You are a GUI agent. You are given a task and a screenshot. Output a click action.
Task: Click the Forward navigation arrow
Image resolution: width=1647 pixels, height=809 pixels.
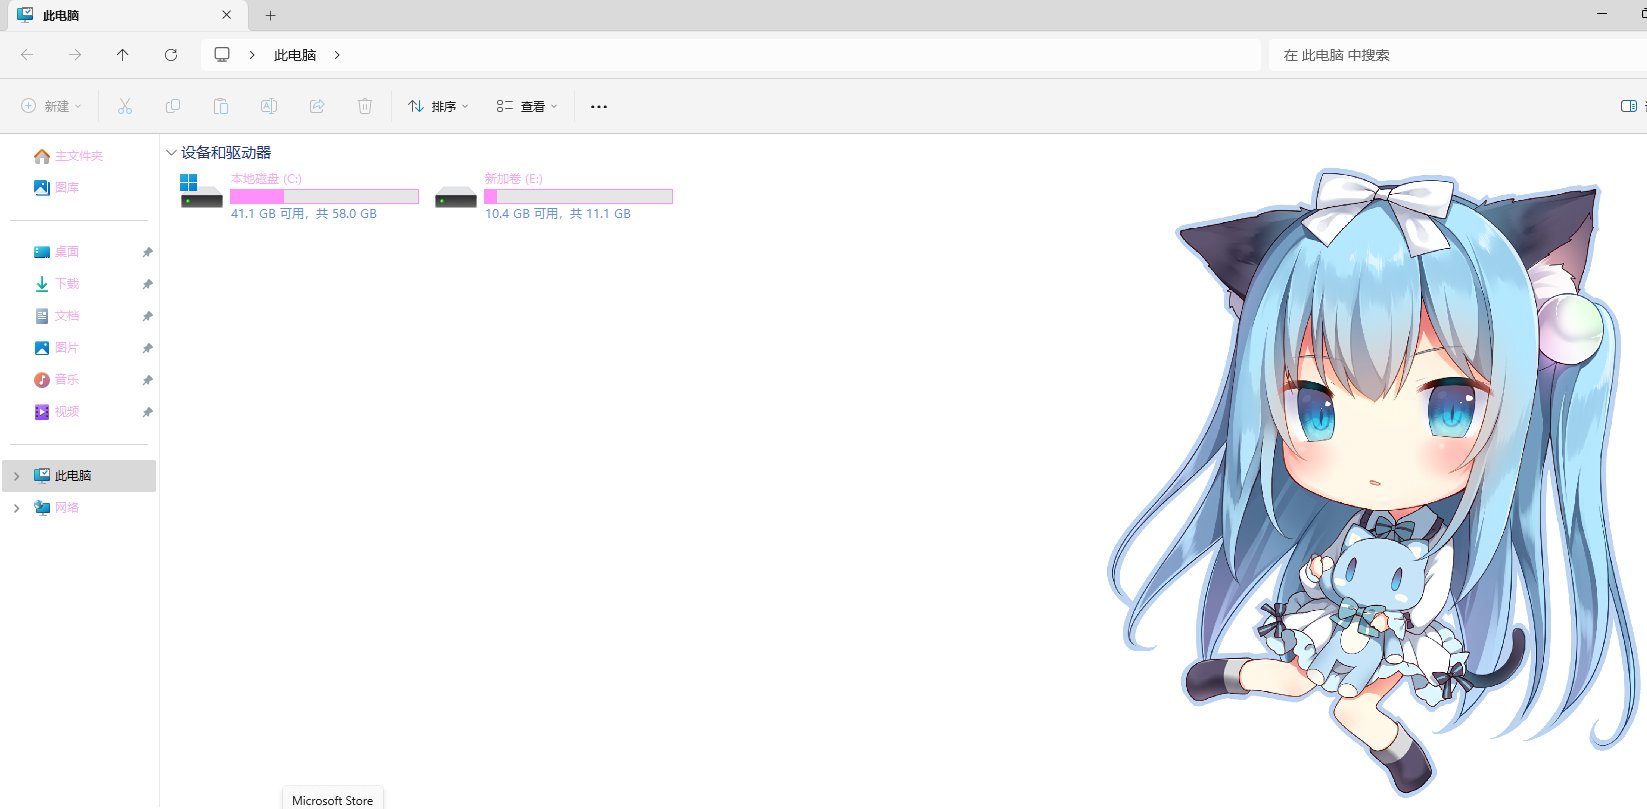pos(75,55)
